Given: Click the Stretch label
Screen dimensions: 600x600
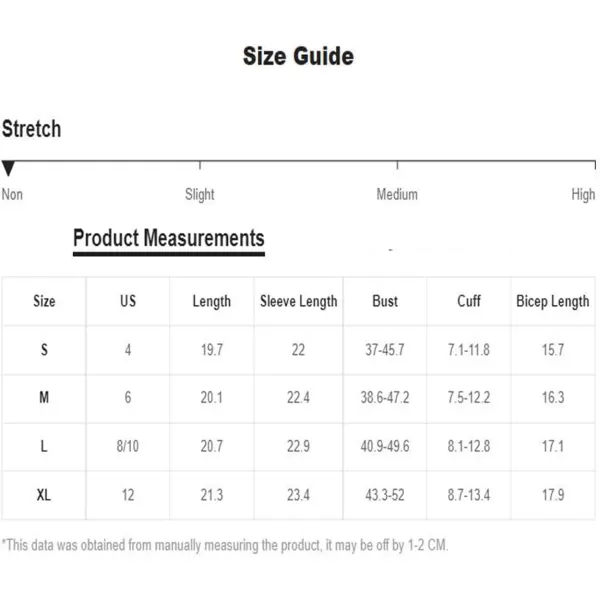Looking at the screenshot, I should [31, 129].
